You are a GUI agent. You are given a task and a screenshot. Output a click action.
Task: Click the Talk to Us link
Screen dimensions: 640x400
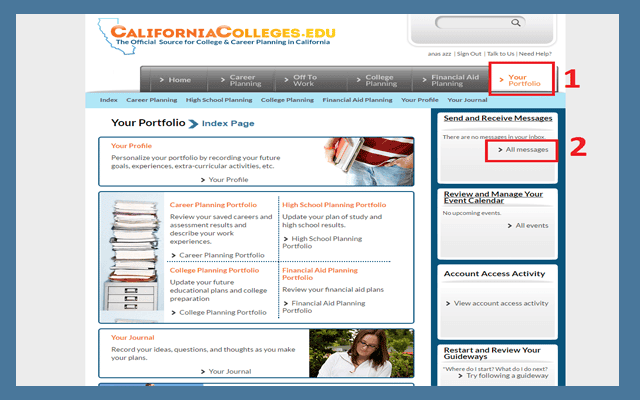500,54
